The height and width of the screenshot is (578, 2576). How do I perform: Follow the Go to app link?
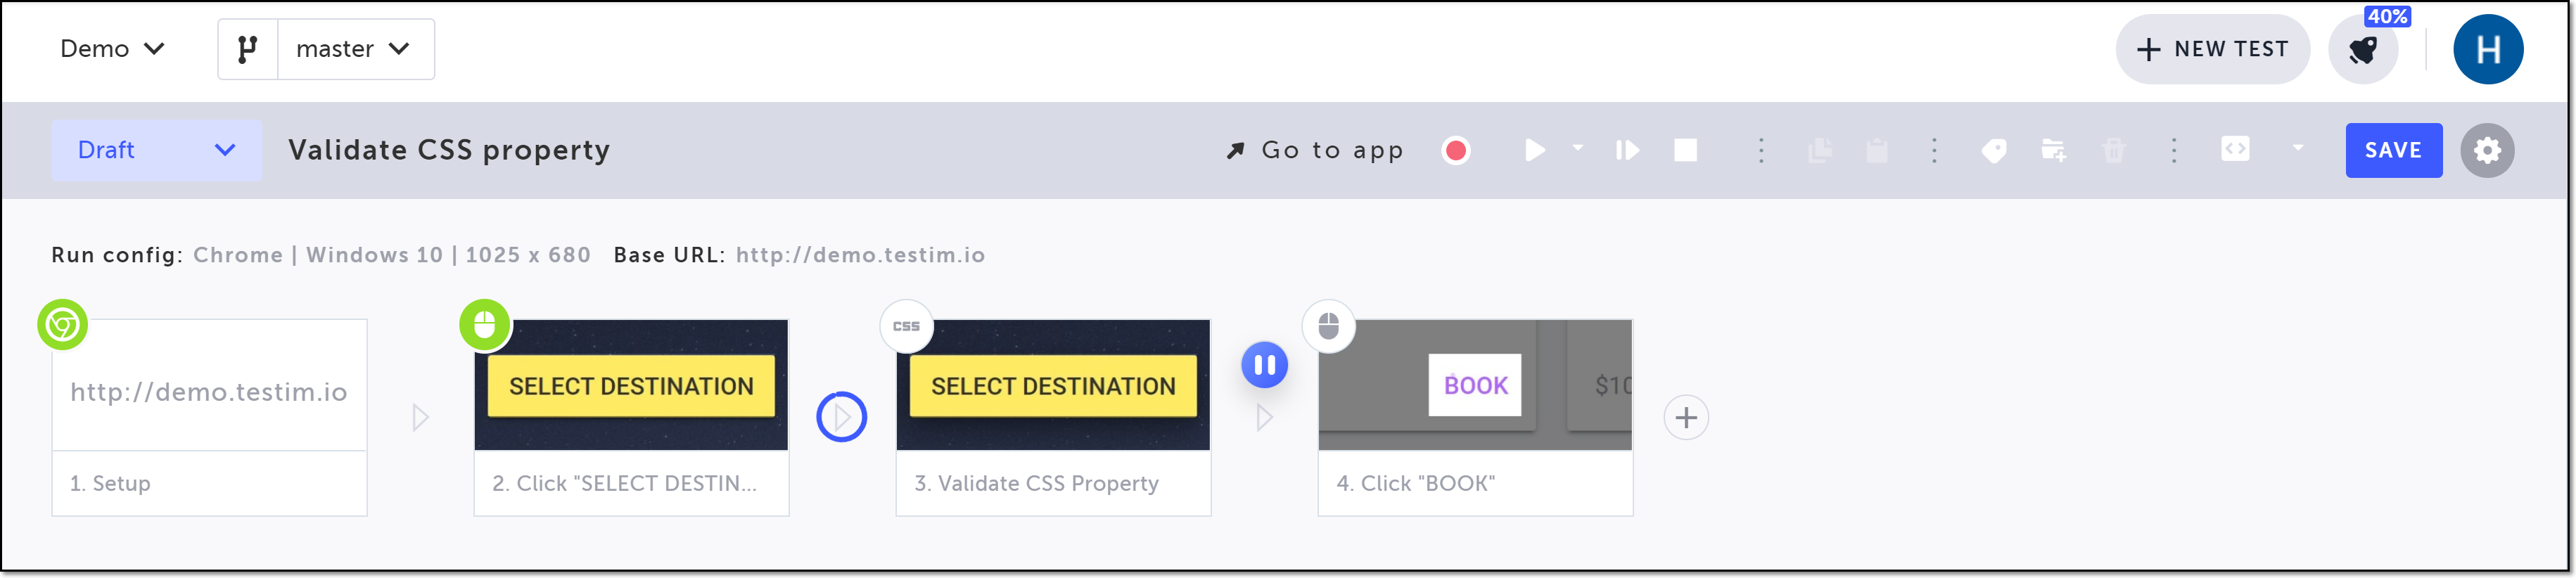tap(1315, 150)
